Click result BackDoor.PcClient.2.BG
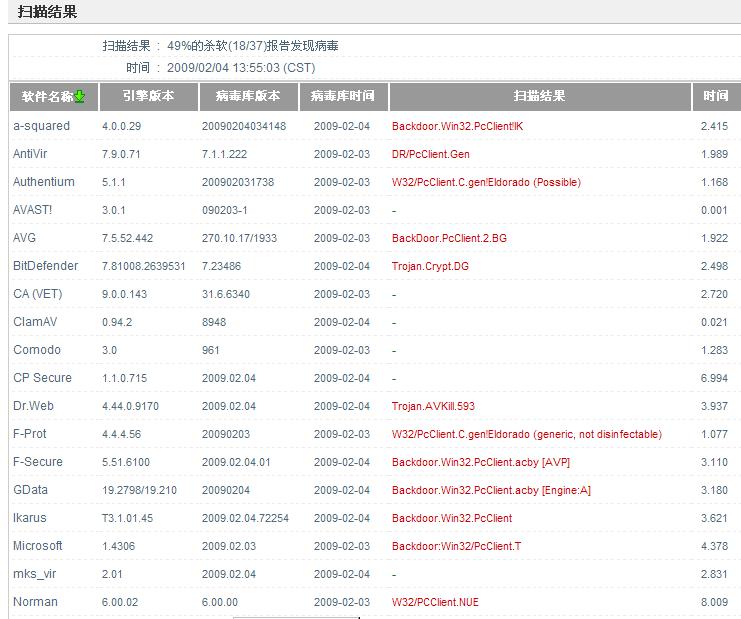This screenshot has height=619, width=741. pyautogui.click(x=449, y=238)
